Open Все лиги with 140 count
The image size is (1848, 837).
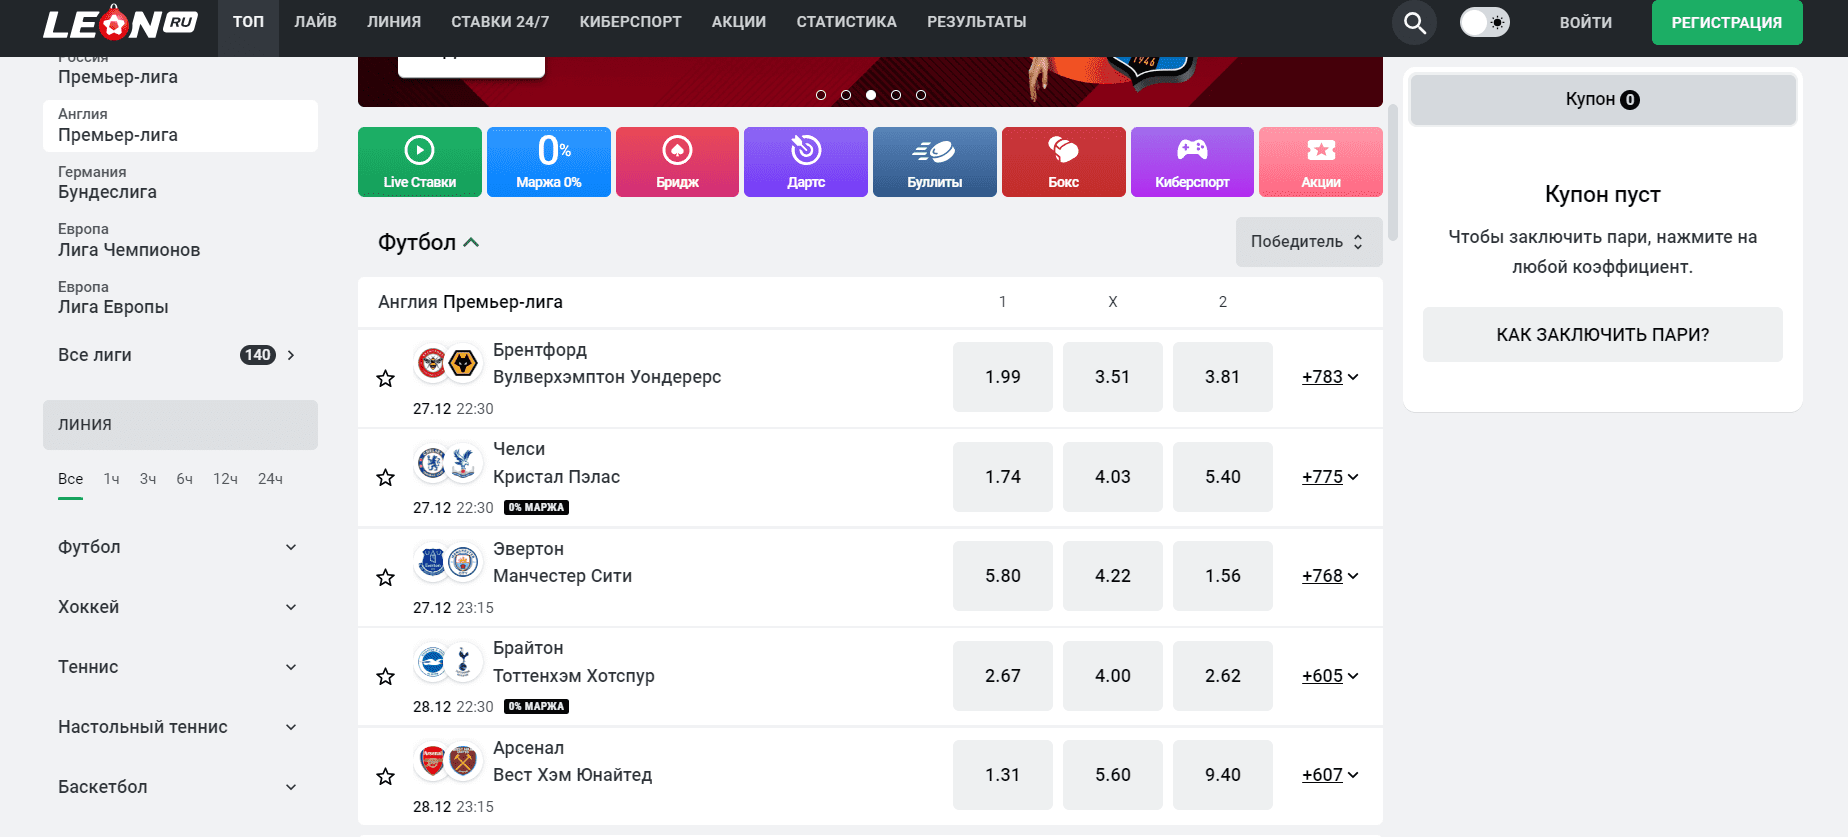[x=178, y=355]
